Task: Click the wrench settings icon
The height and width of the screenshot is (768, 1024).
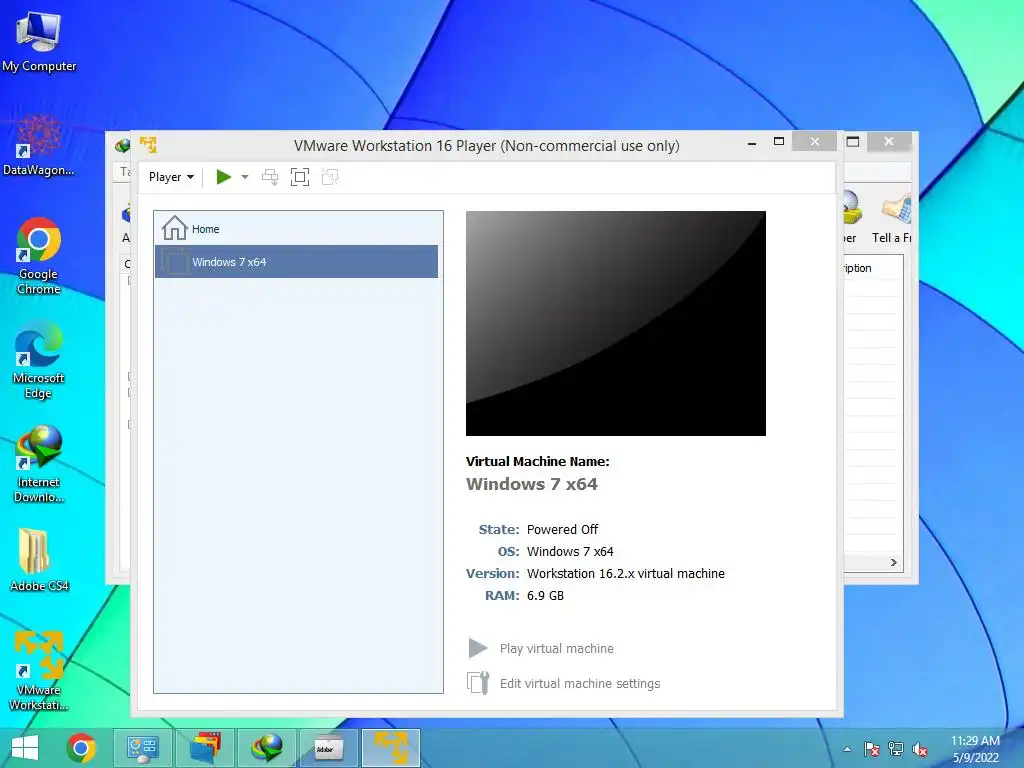Action: [478, 683]
